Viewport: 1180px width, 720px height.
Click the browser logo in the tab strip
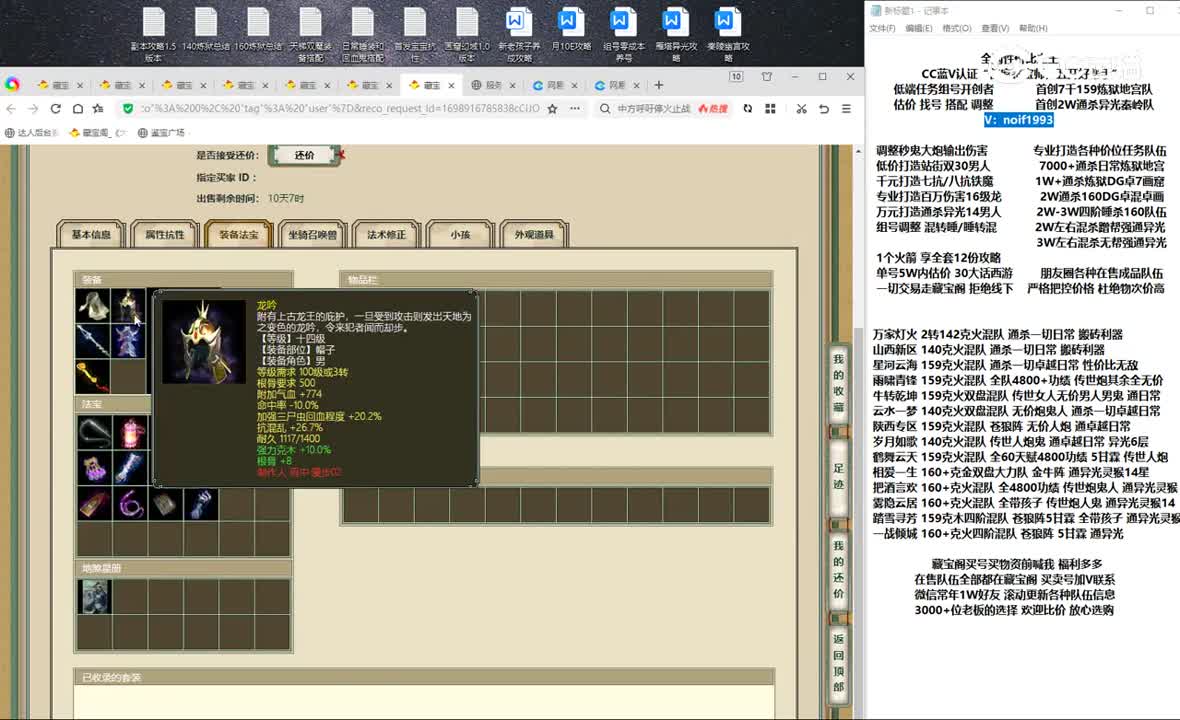[x=12, y=84]
